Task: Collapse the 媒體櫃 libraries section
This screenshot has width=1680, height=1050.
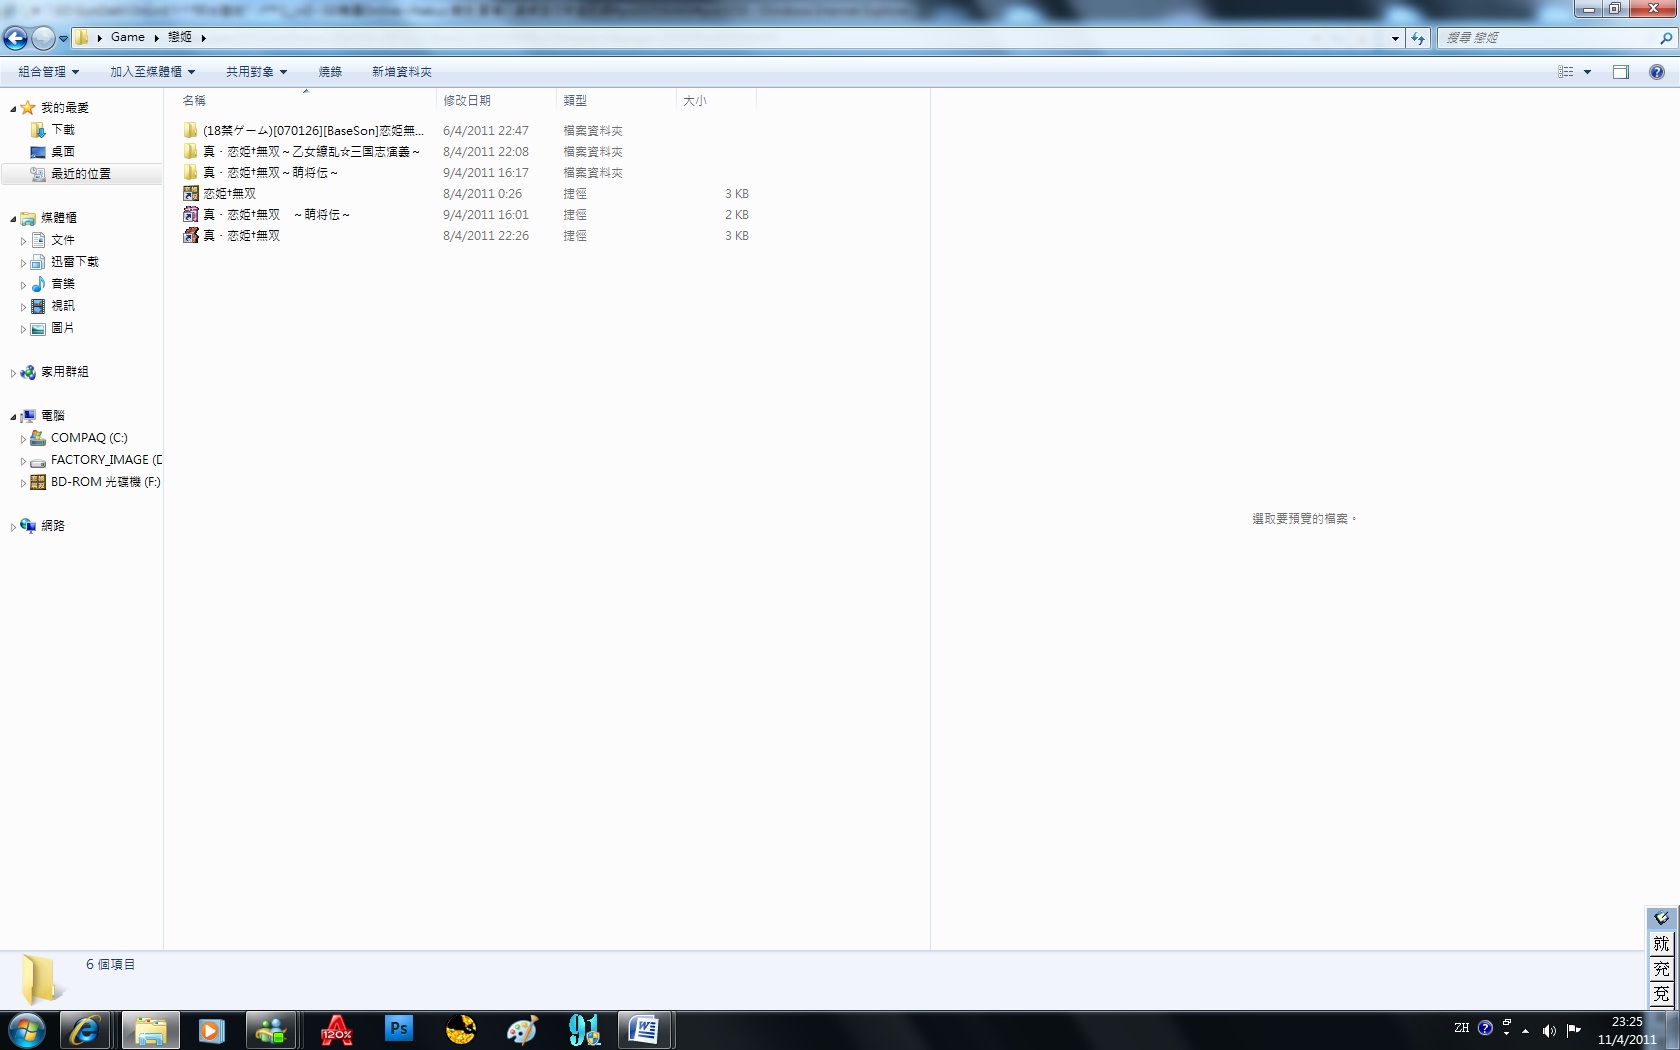Action: (x=13, y=218)
